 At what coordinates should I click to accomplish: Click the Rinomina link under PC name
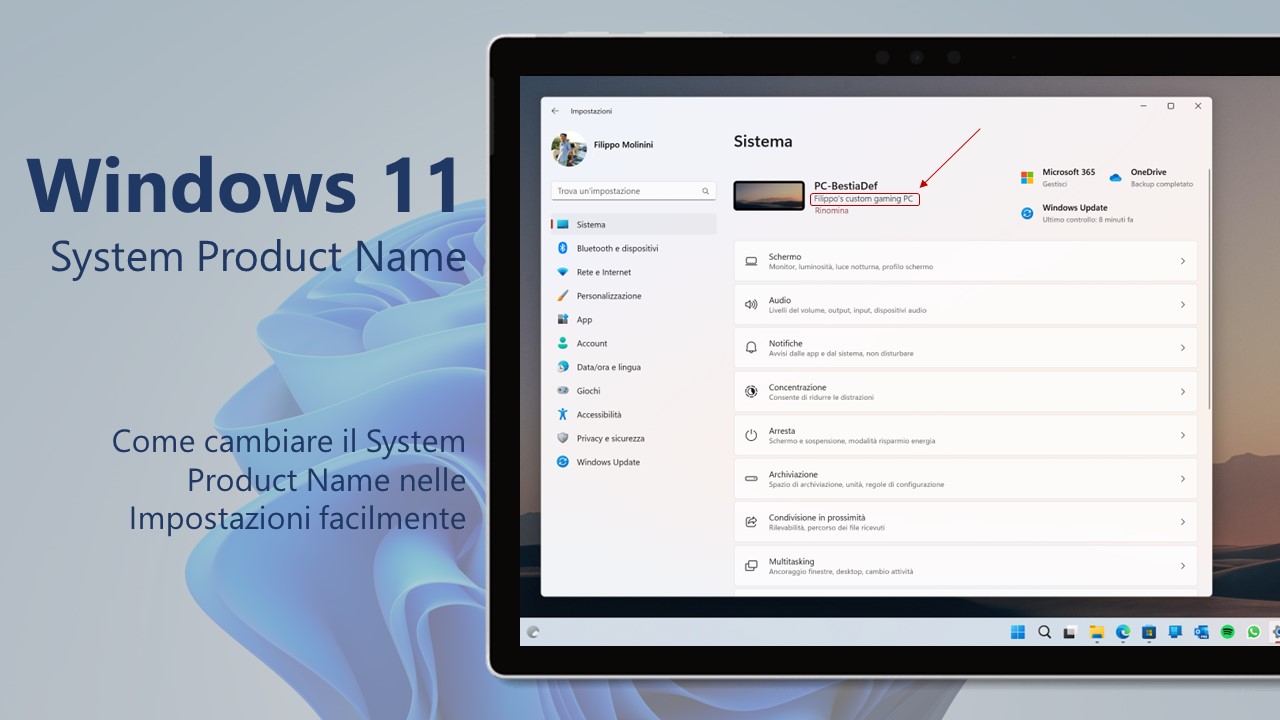832,211
